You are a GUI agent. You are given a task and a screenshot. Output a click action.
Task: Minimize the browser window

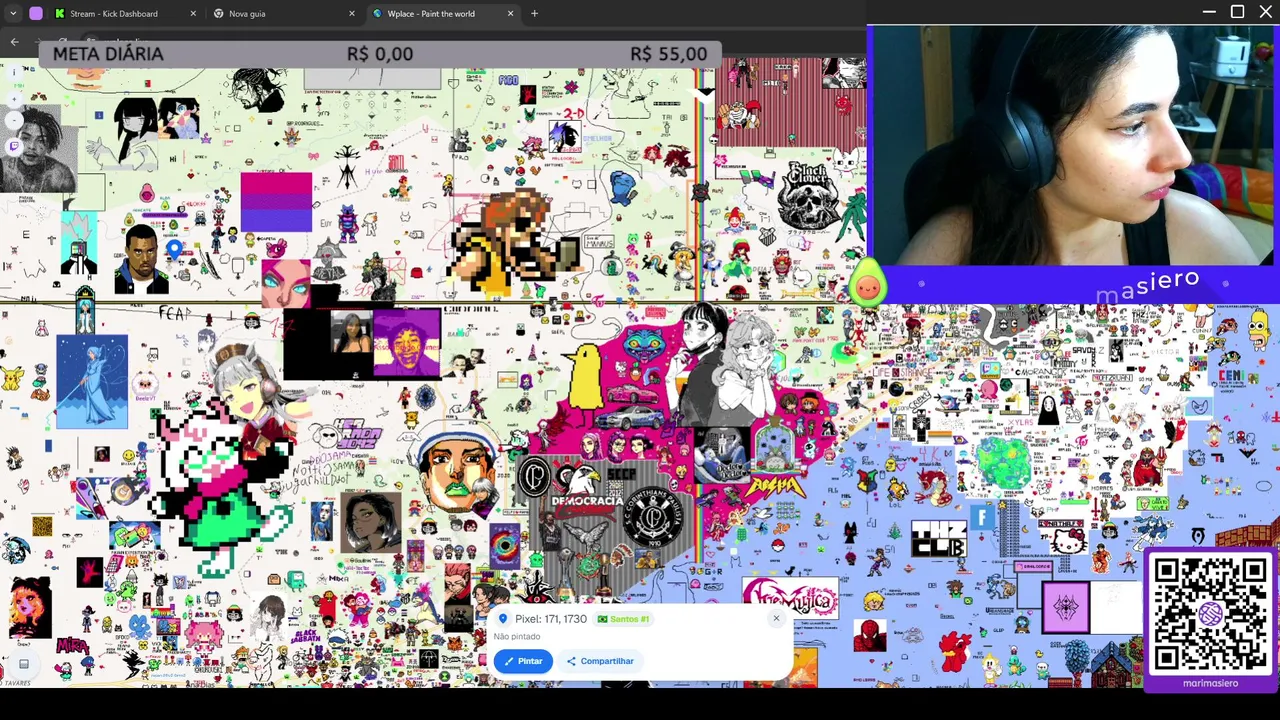click(1209, 12)
